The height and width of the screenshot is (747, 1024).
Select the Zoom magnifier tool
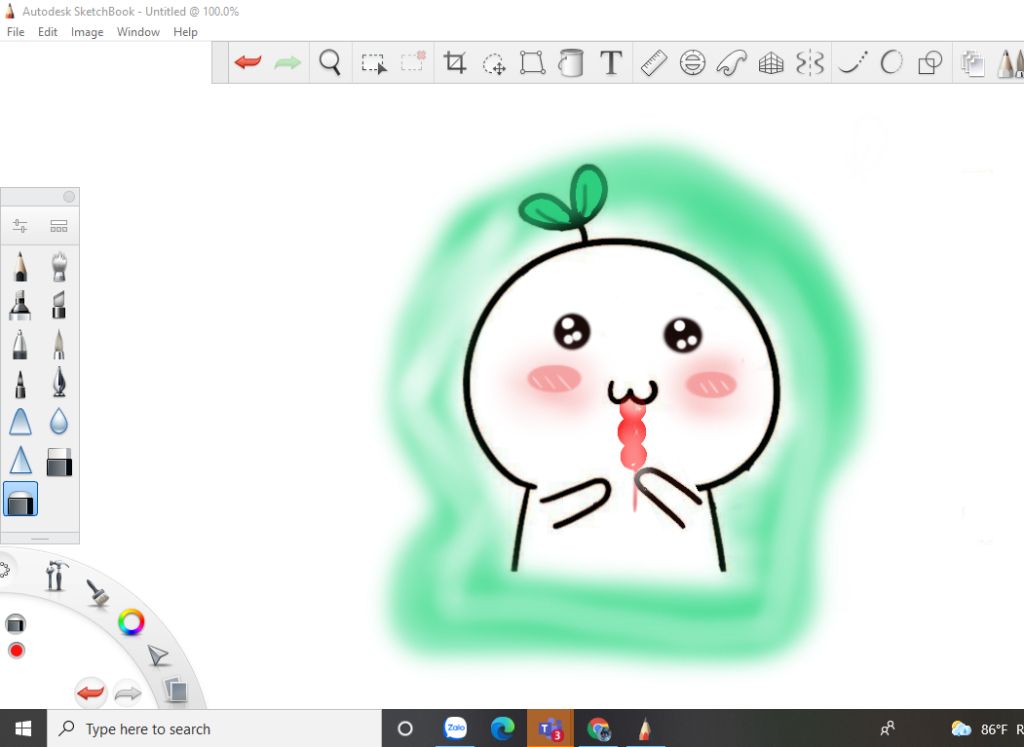(x=330, y=63)
